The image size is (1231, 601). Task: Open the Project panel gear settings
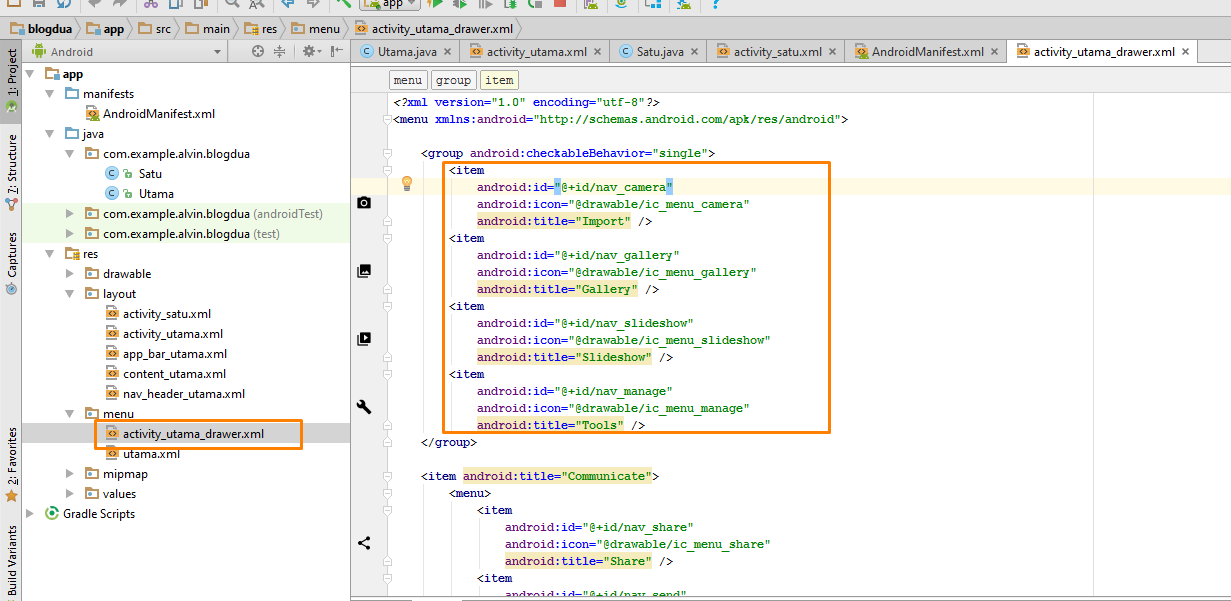pyautogui.click(x=312, y=51)
